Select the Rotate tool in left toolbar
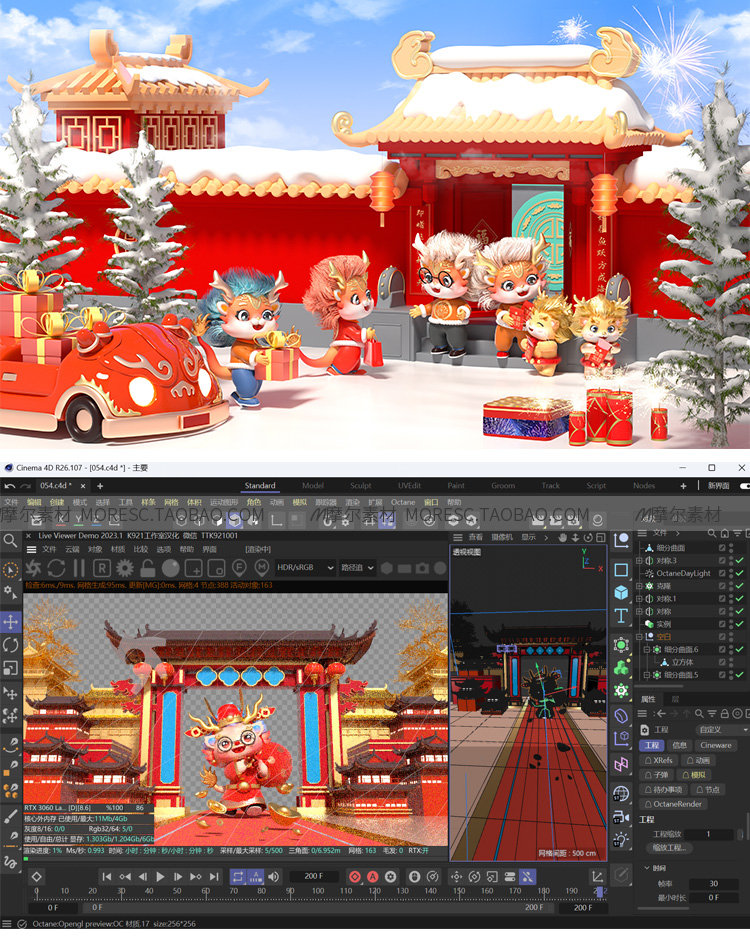Image resolution: width=750 pixels, height=937 pixels. (x=11, y=645)
